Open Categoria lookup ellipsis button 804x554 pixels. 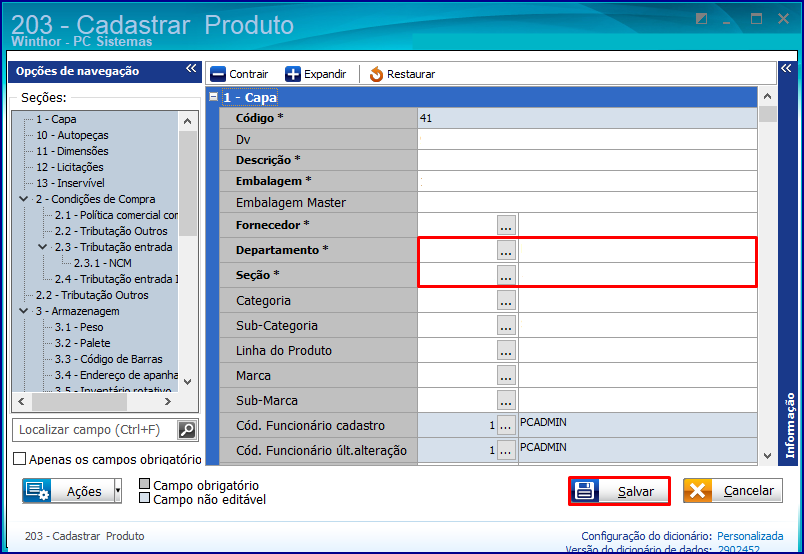pyautogui.click(x=506, y=301)
